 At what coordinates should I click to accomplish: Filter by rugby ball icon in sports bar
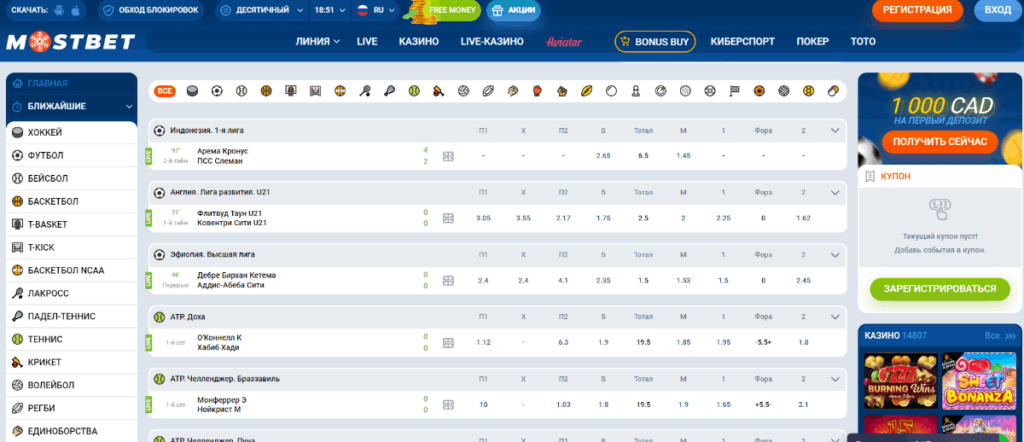click(488, 91)
